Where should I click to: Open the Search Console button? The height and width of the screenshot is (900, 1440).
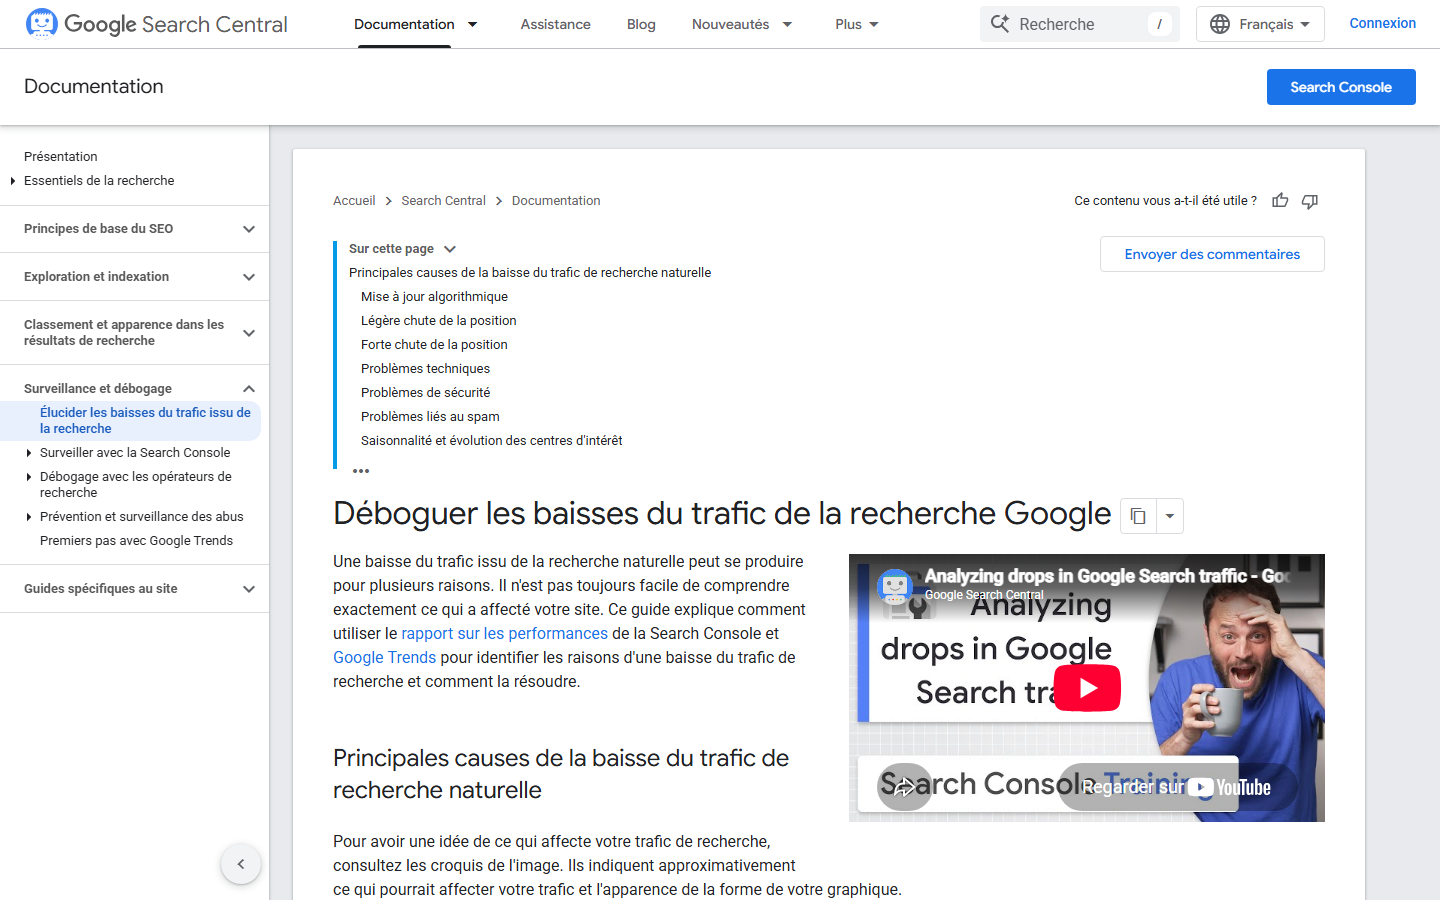point(1341,87)
